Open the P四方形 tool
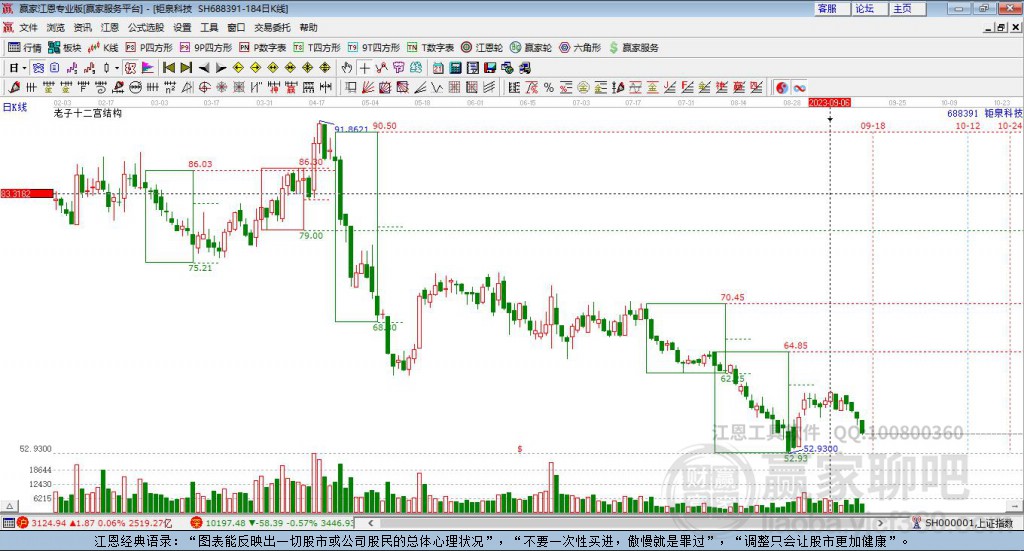The width and height of the screenshot is (1024, 551). pyautogui.click(x=149, y=48)
